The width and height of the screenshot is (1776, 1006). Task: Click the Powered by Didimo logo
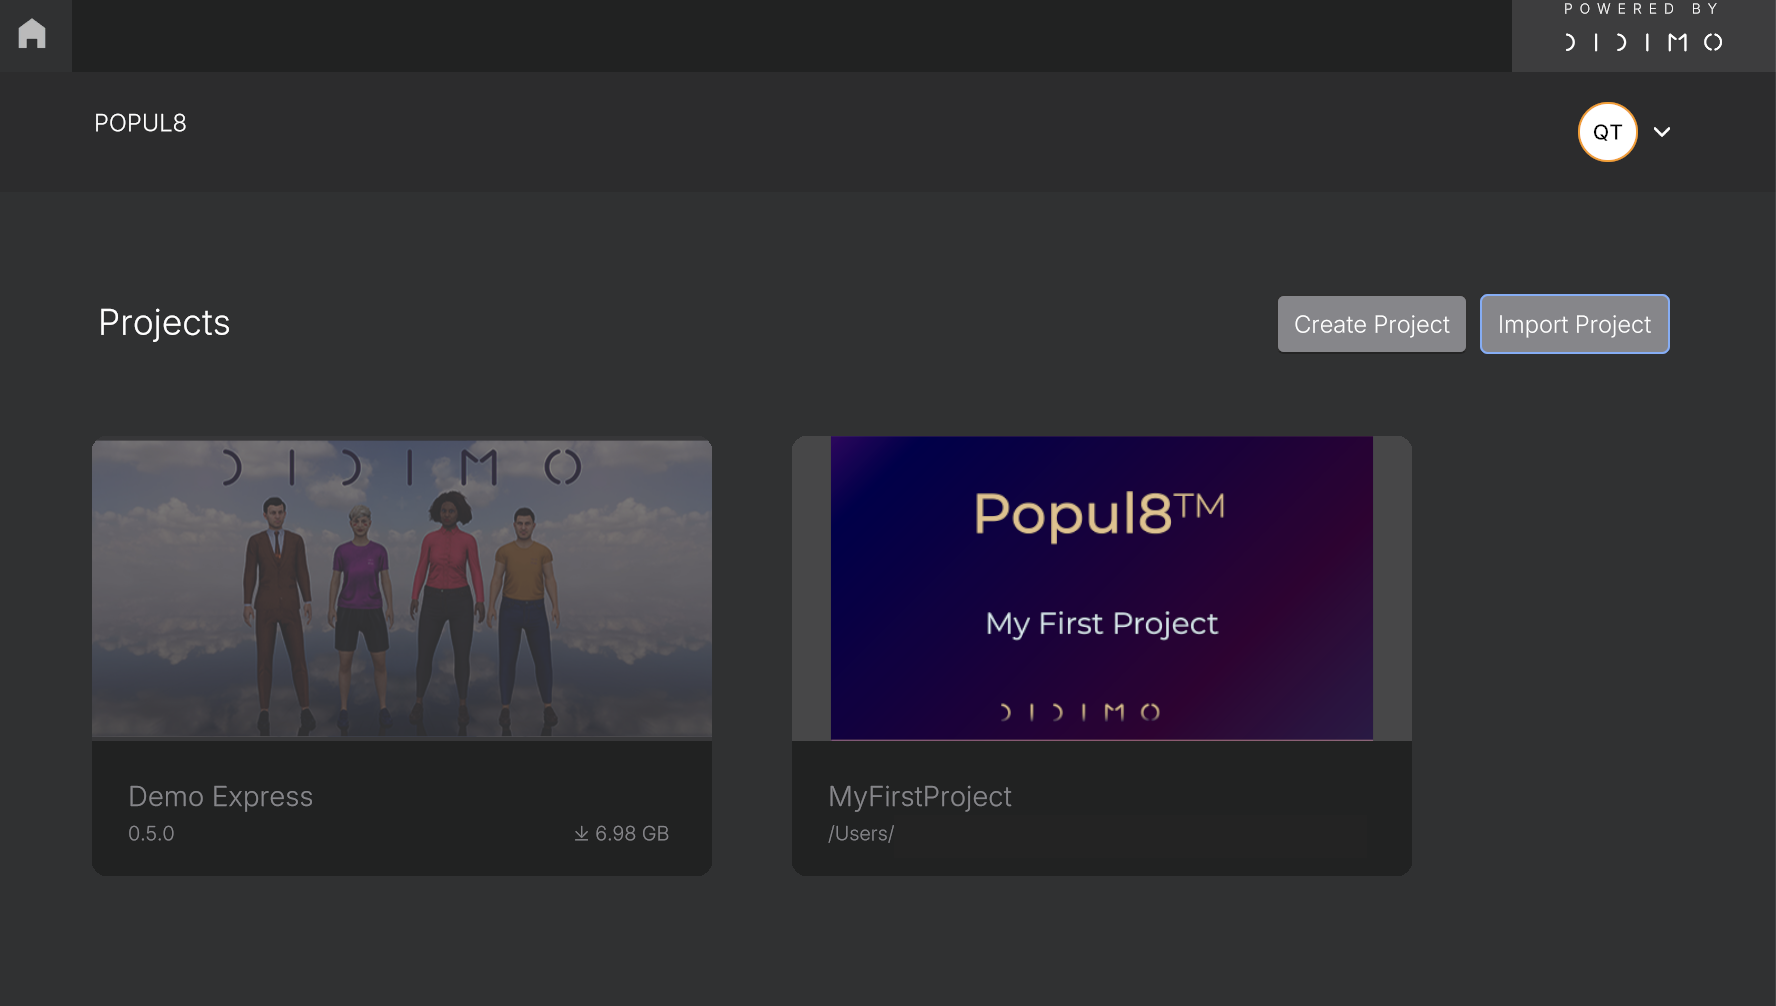[1643, 29]
